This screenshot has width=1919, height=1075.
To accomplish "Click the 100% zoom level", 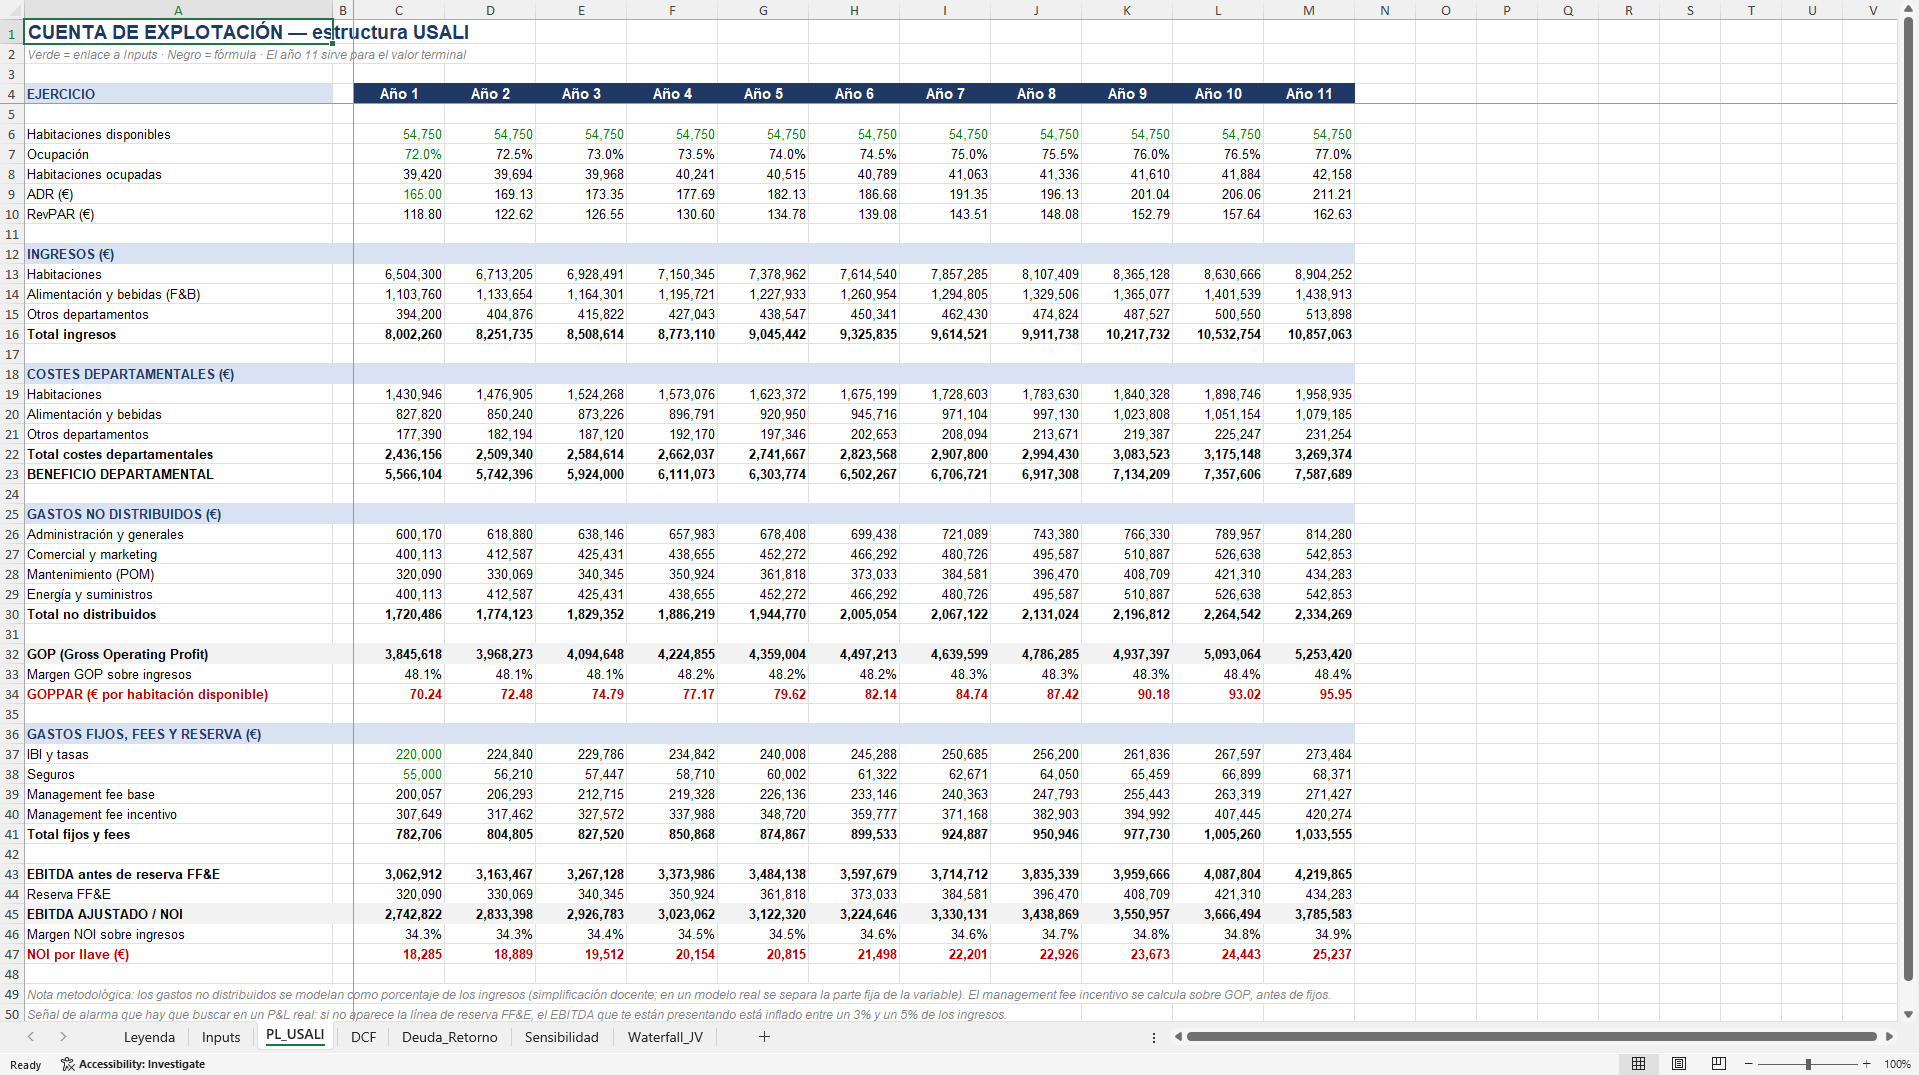I will [x=1897, y=1064].
